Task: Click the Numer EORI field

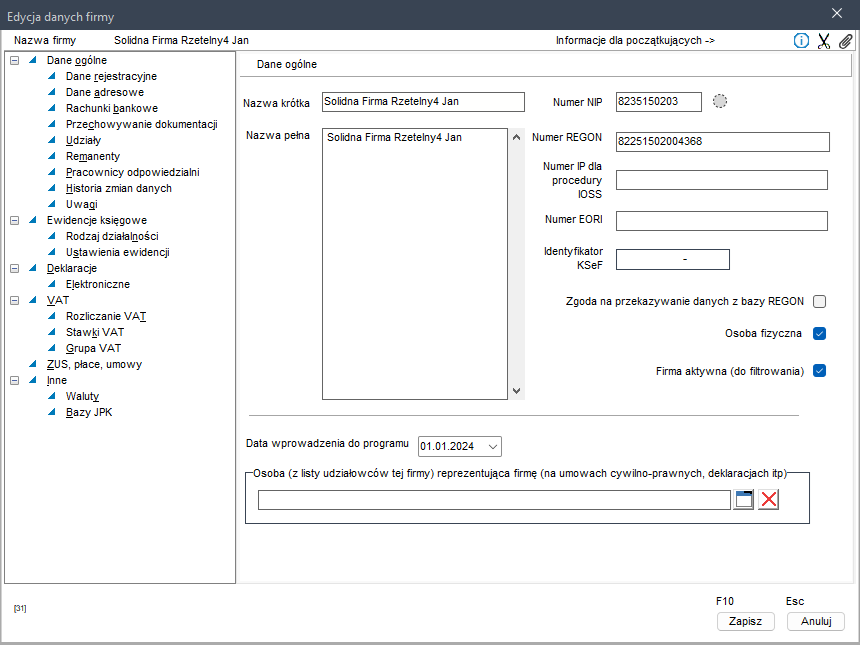Action: point(721,221)
